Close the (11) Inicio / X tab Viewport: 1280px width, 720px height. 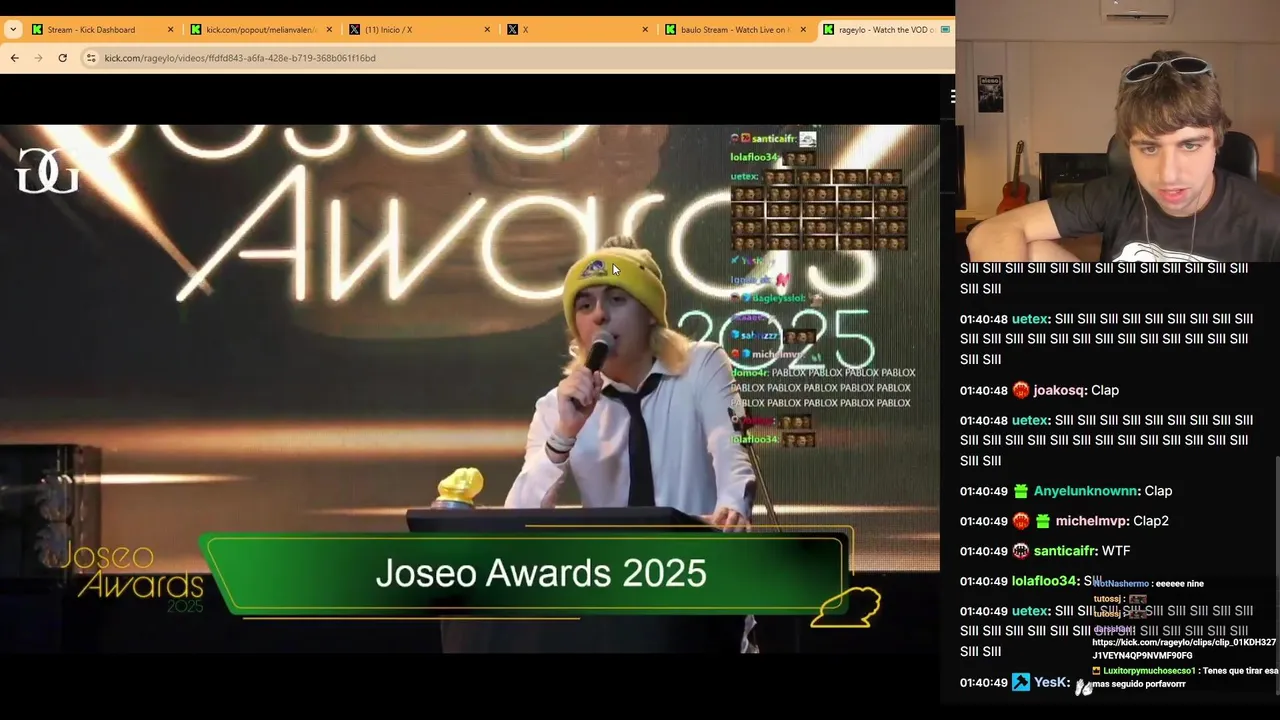click(487, 29)
